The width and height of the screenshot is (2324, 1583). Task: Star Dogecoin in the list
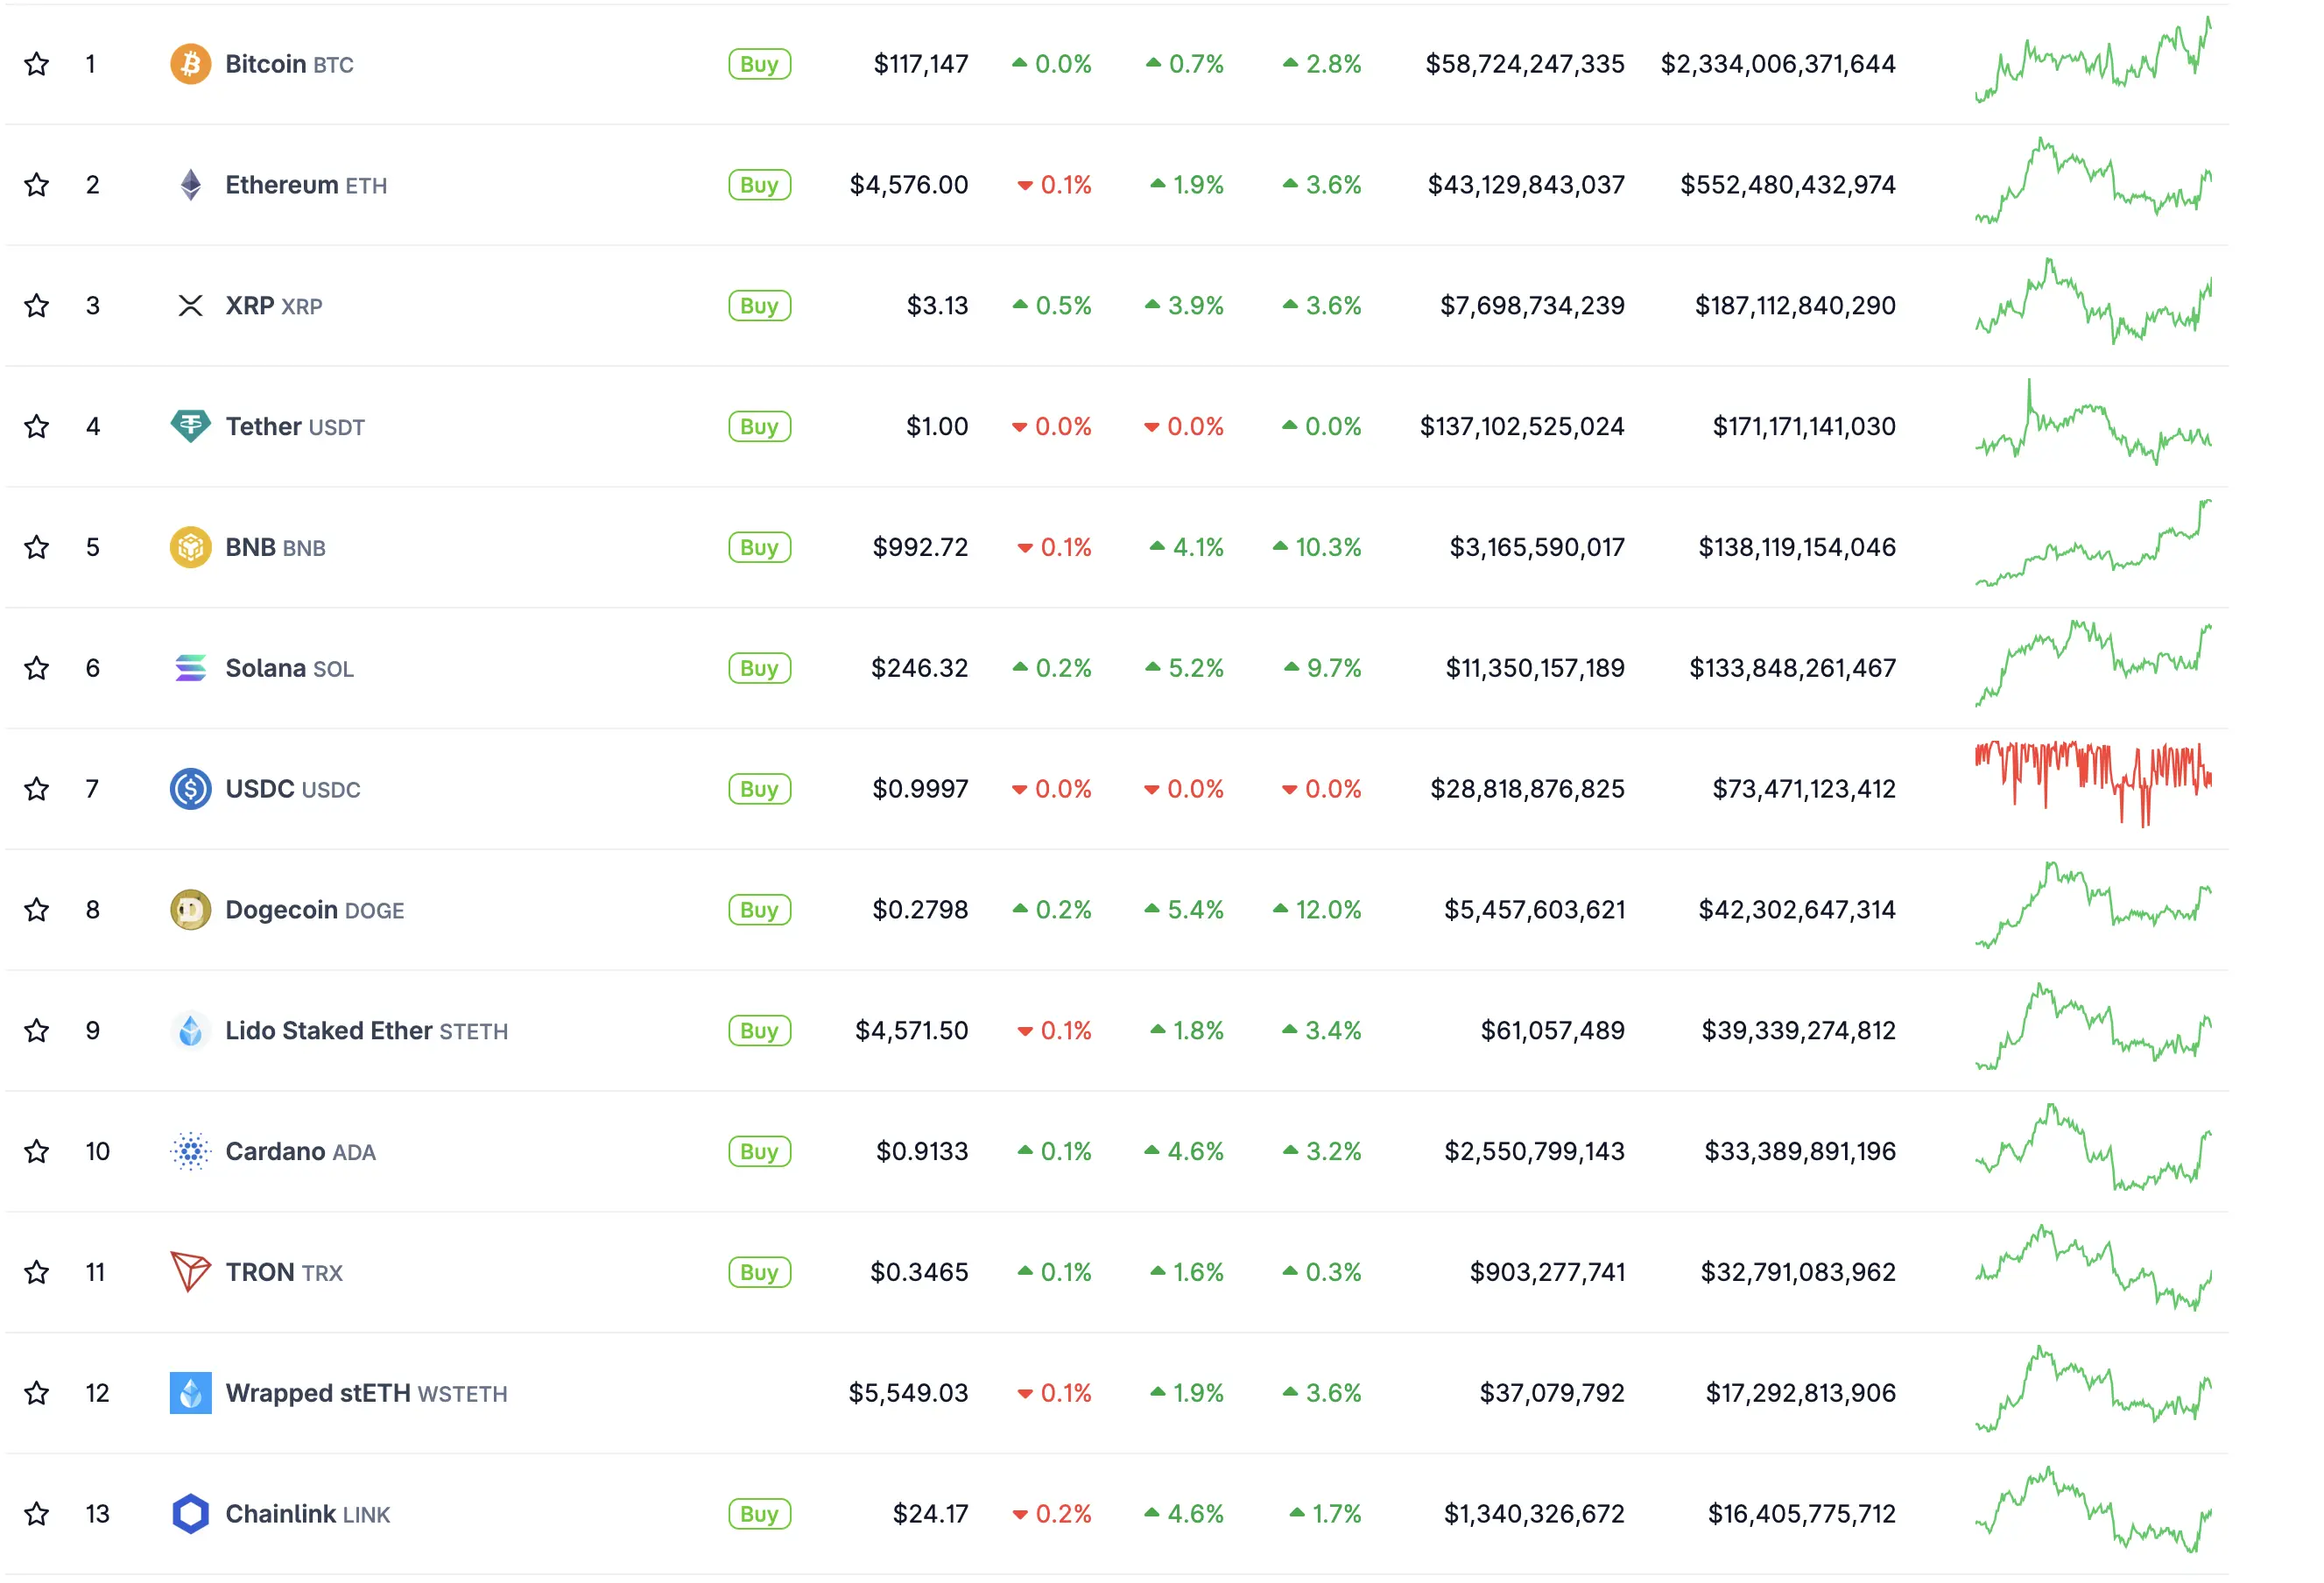pos(37,910)
